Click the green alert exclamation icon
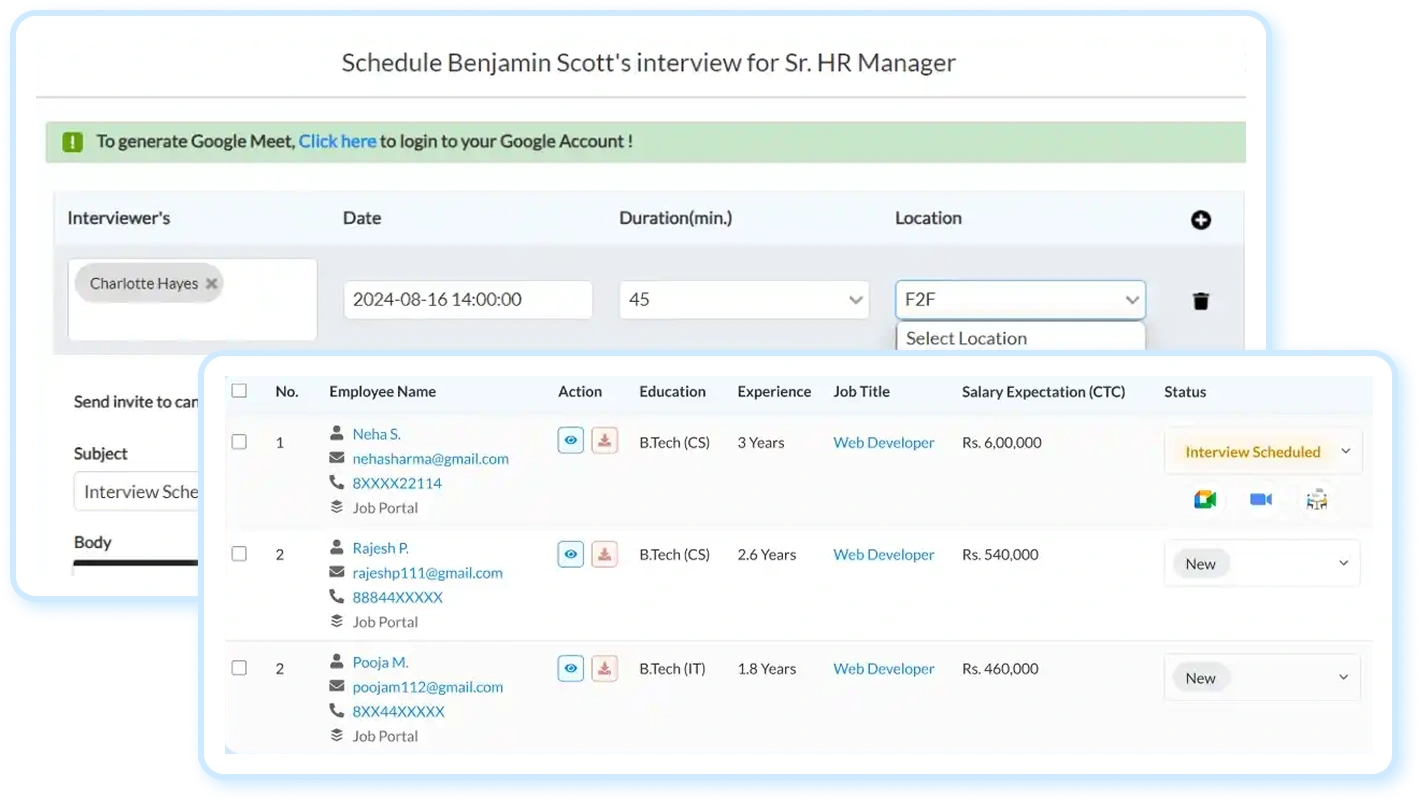The width and height of the screenshot is (1420, 802). pyautogui.click(x=72, y=142)
